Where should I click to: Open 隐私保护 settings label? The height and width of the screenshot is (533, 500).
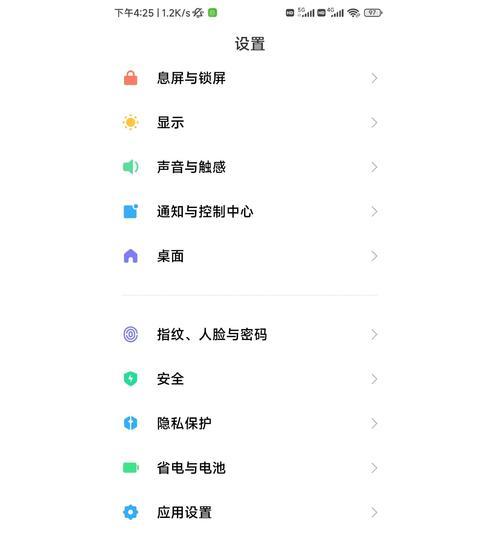(x=184, y=424)
